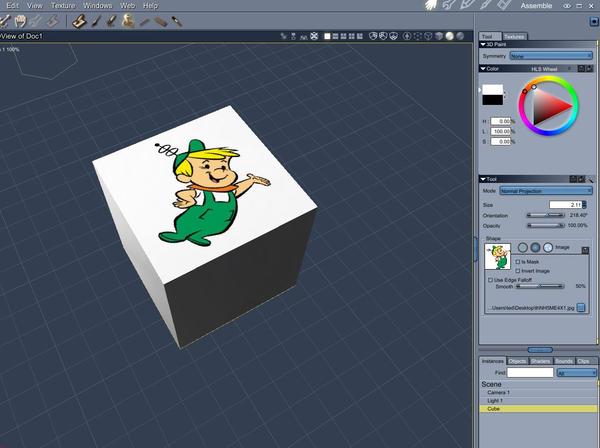Open the Model room wrench icon
Image resolution: width=600 pixels, height=448 pixels.
point(448,5)
